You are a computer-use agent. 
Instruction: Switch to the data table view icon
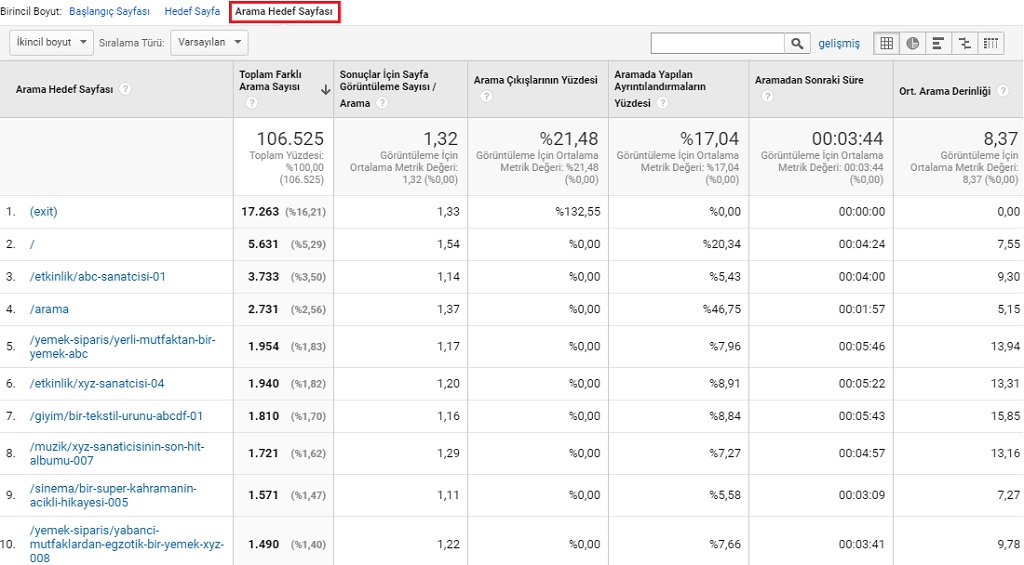click(x=886, y=43)
